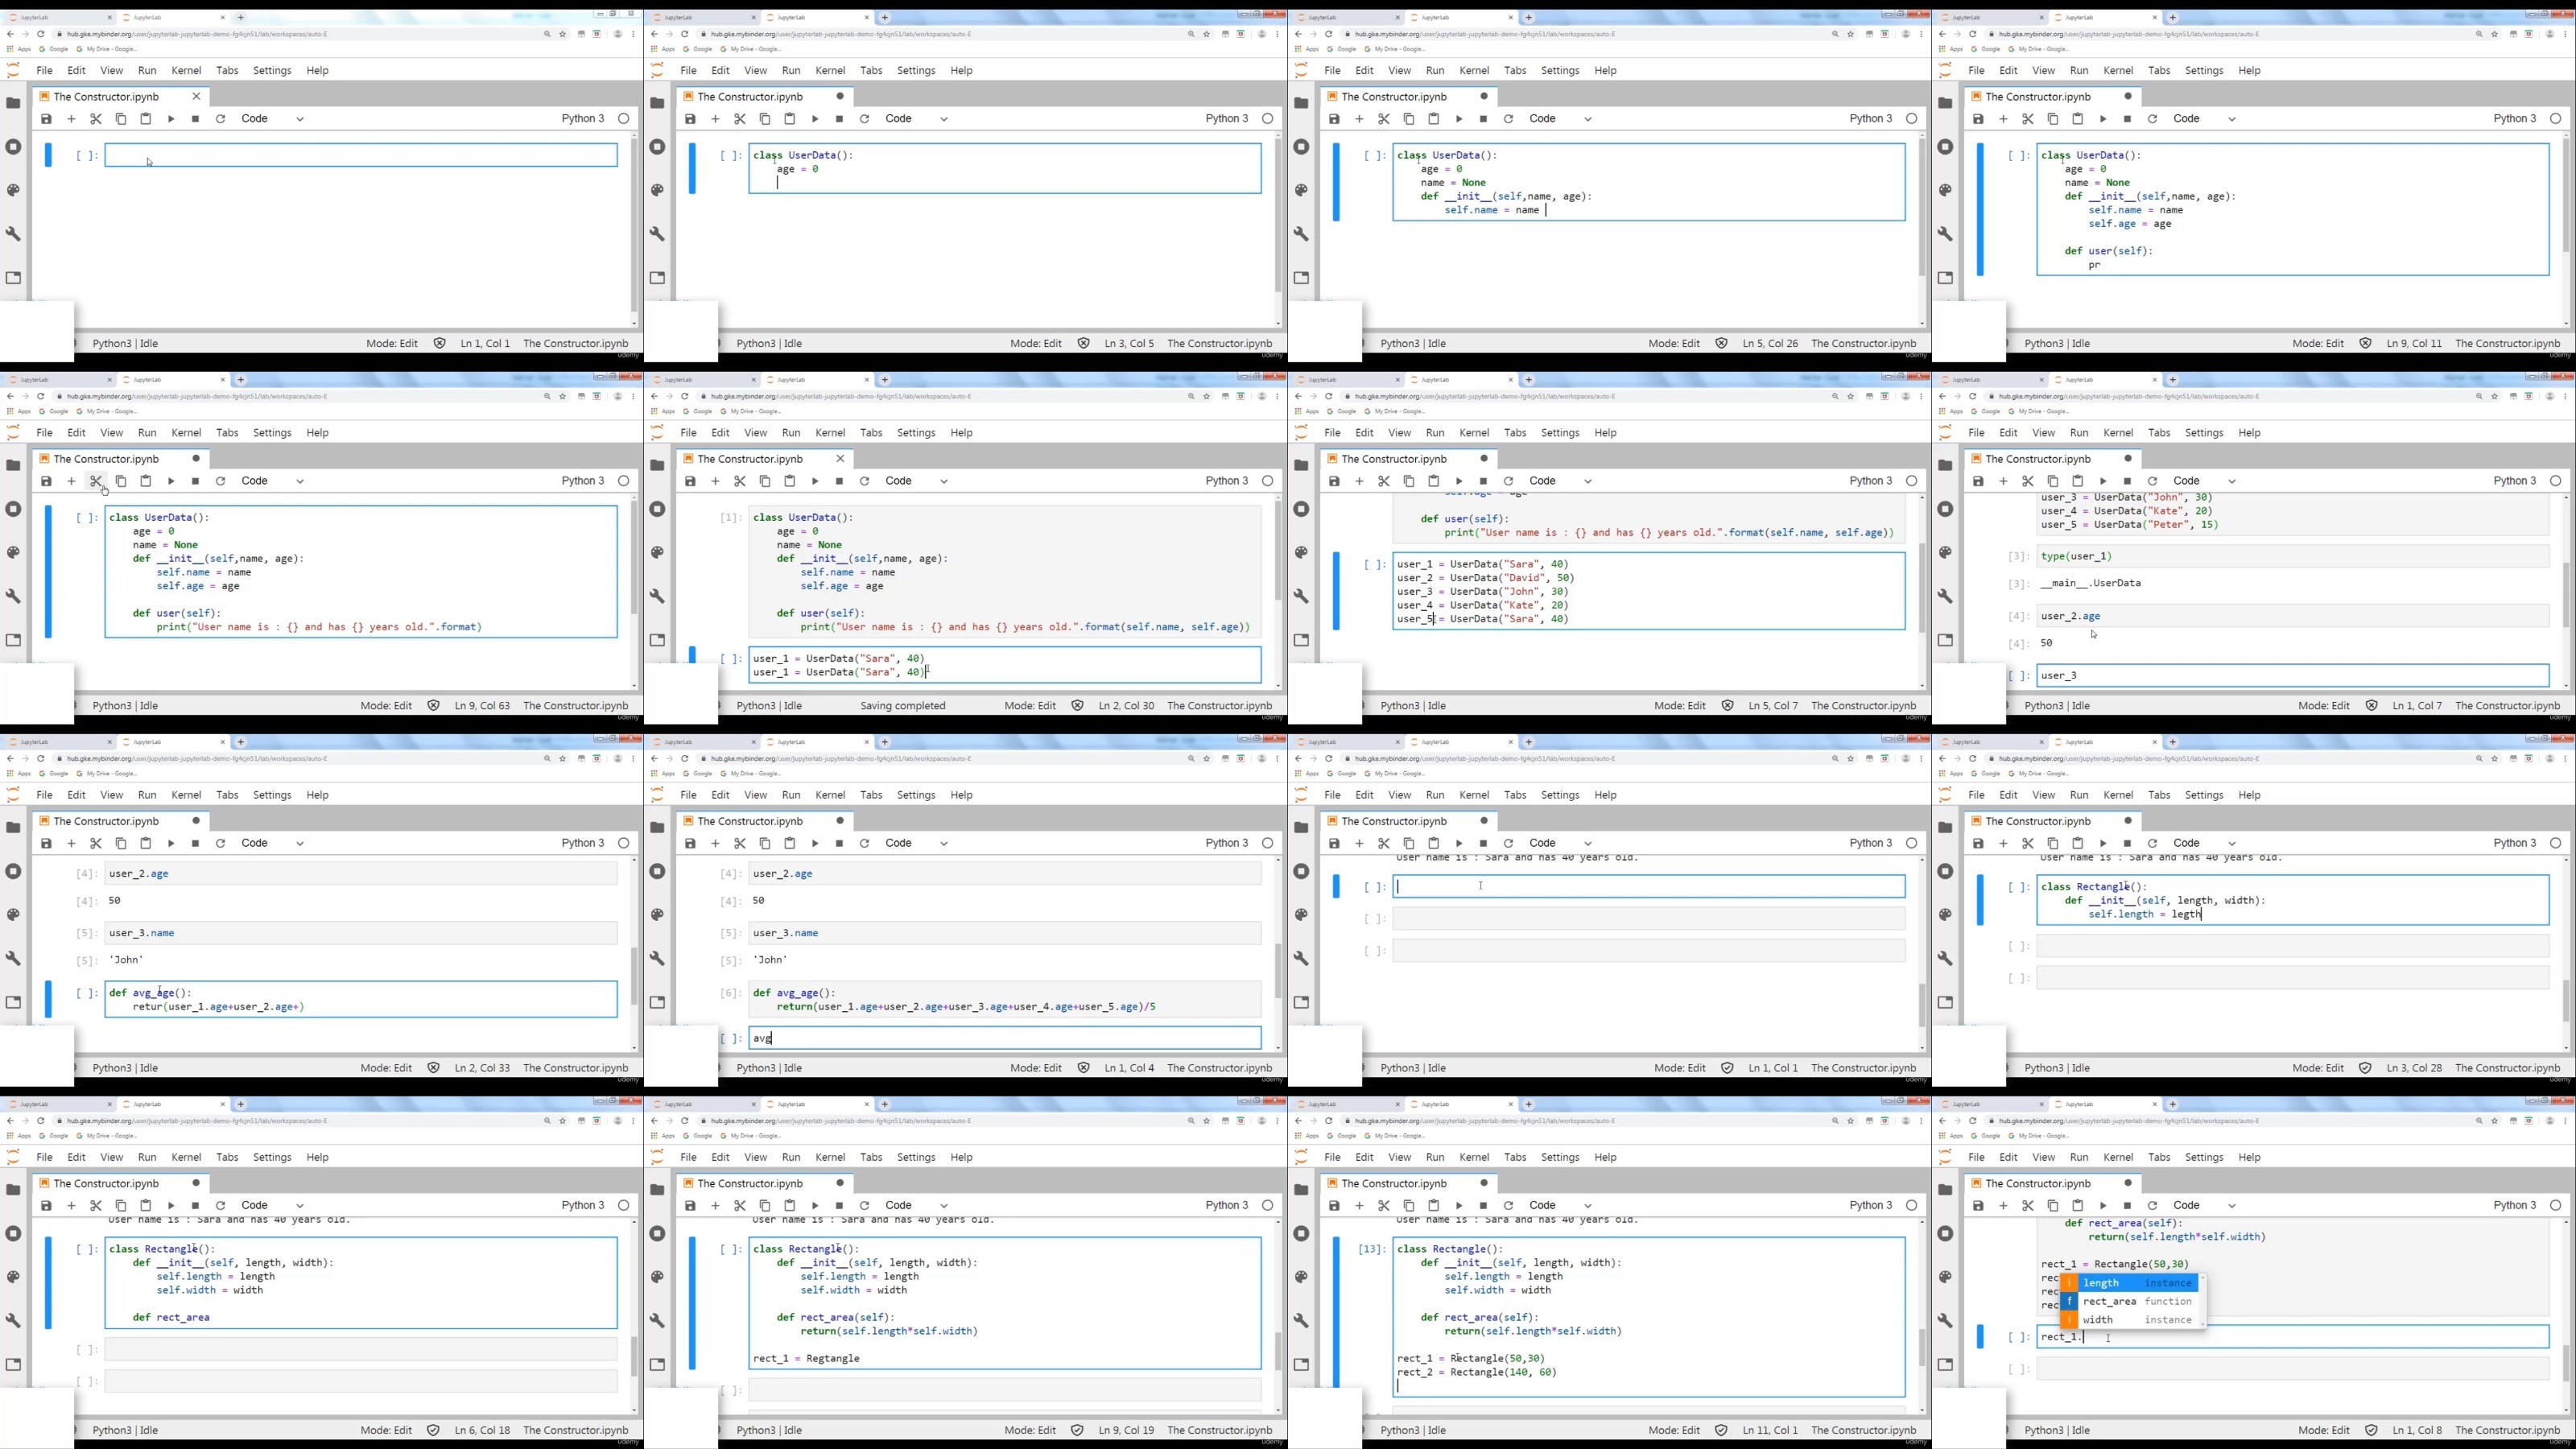Open Run menu in the Regtangle typo frame
The image size is (2576, 1449).
click(792, 1157)
